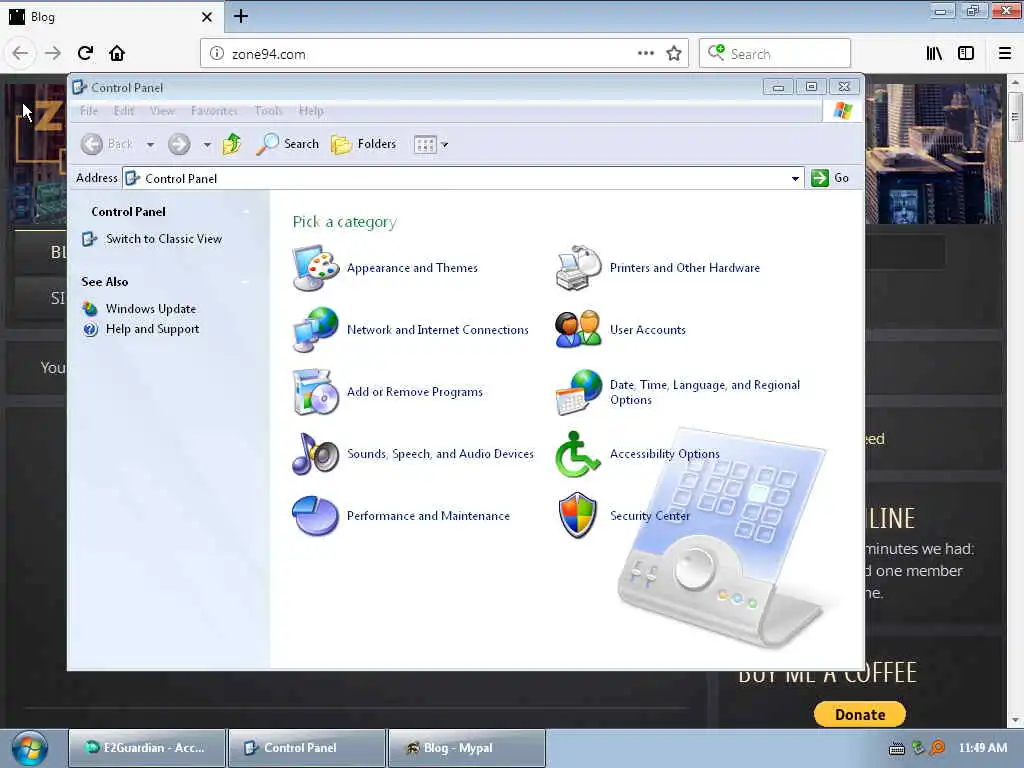Expand the Forward history dropdown arrow

206,144
